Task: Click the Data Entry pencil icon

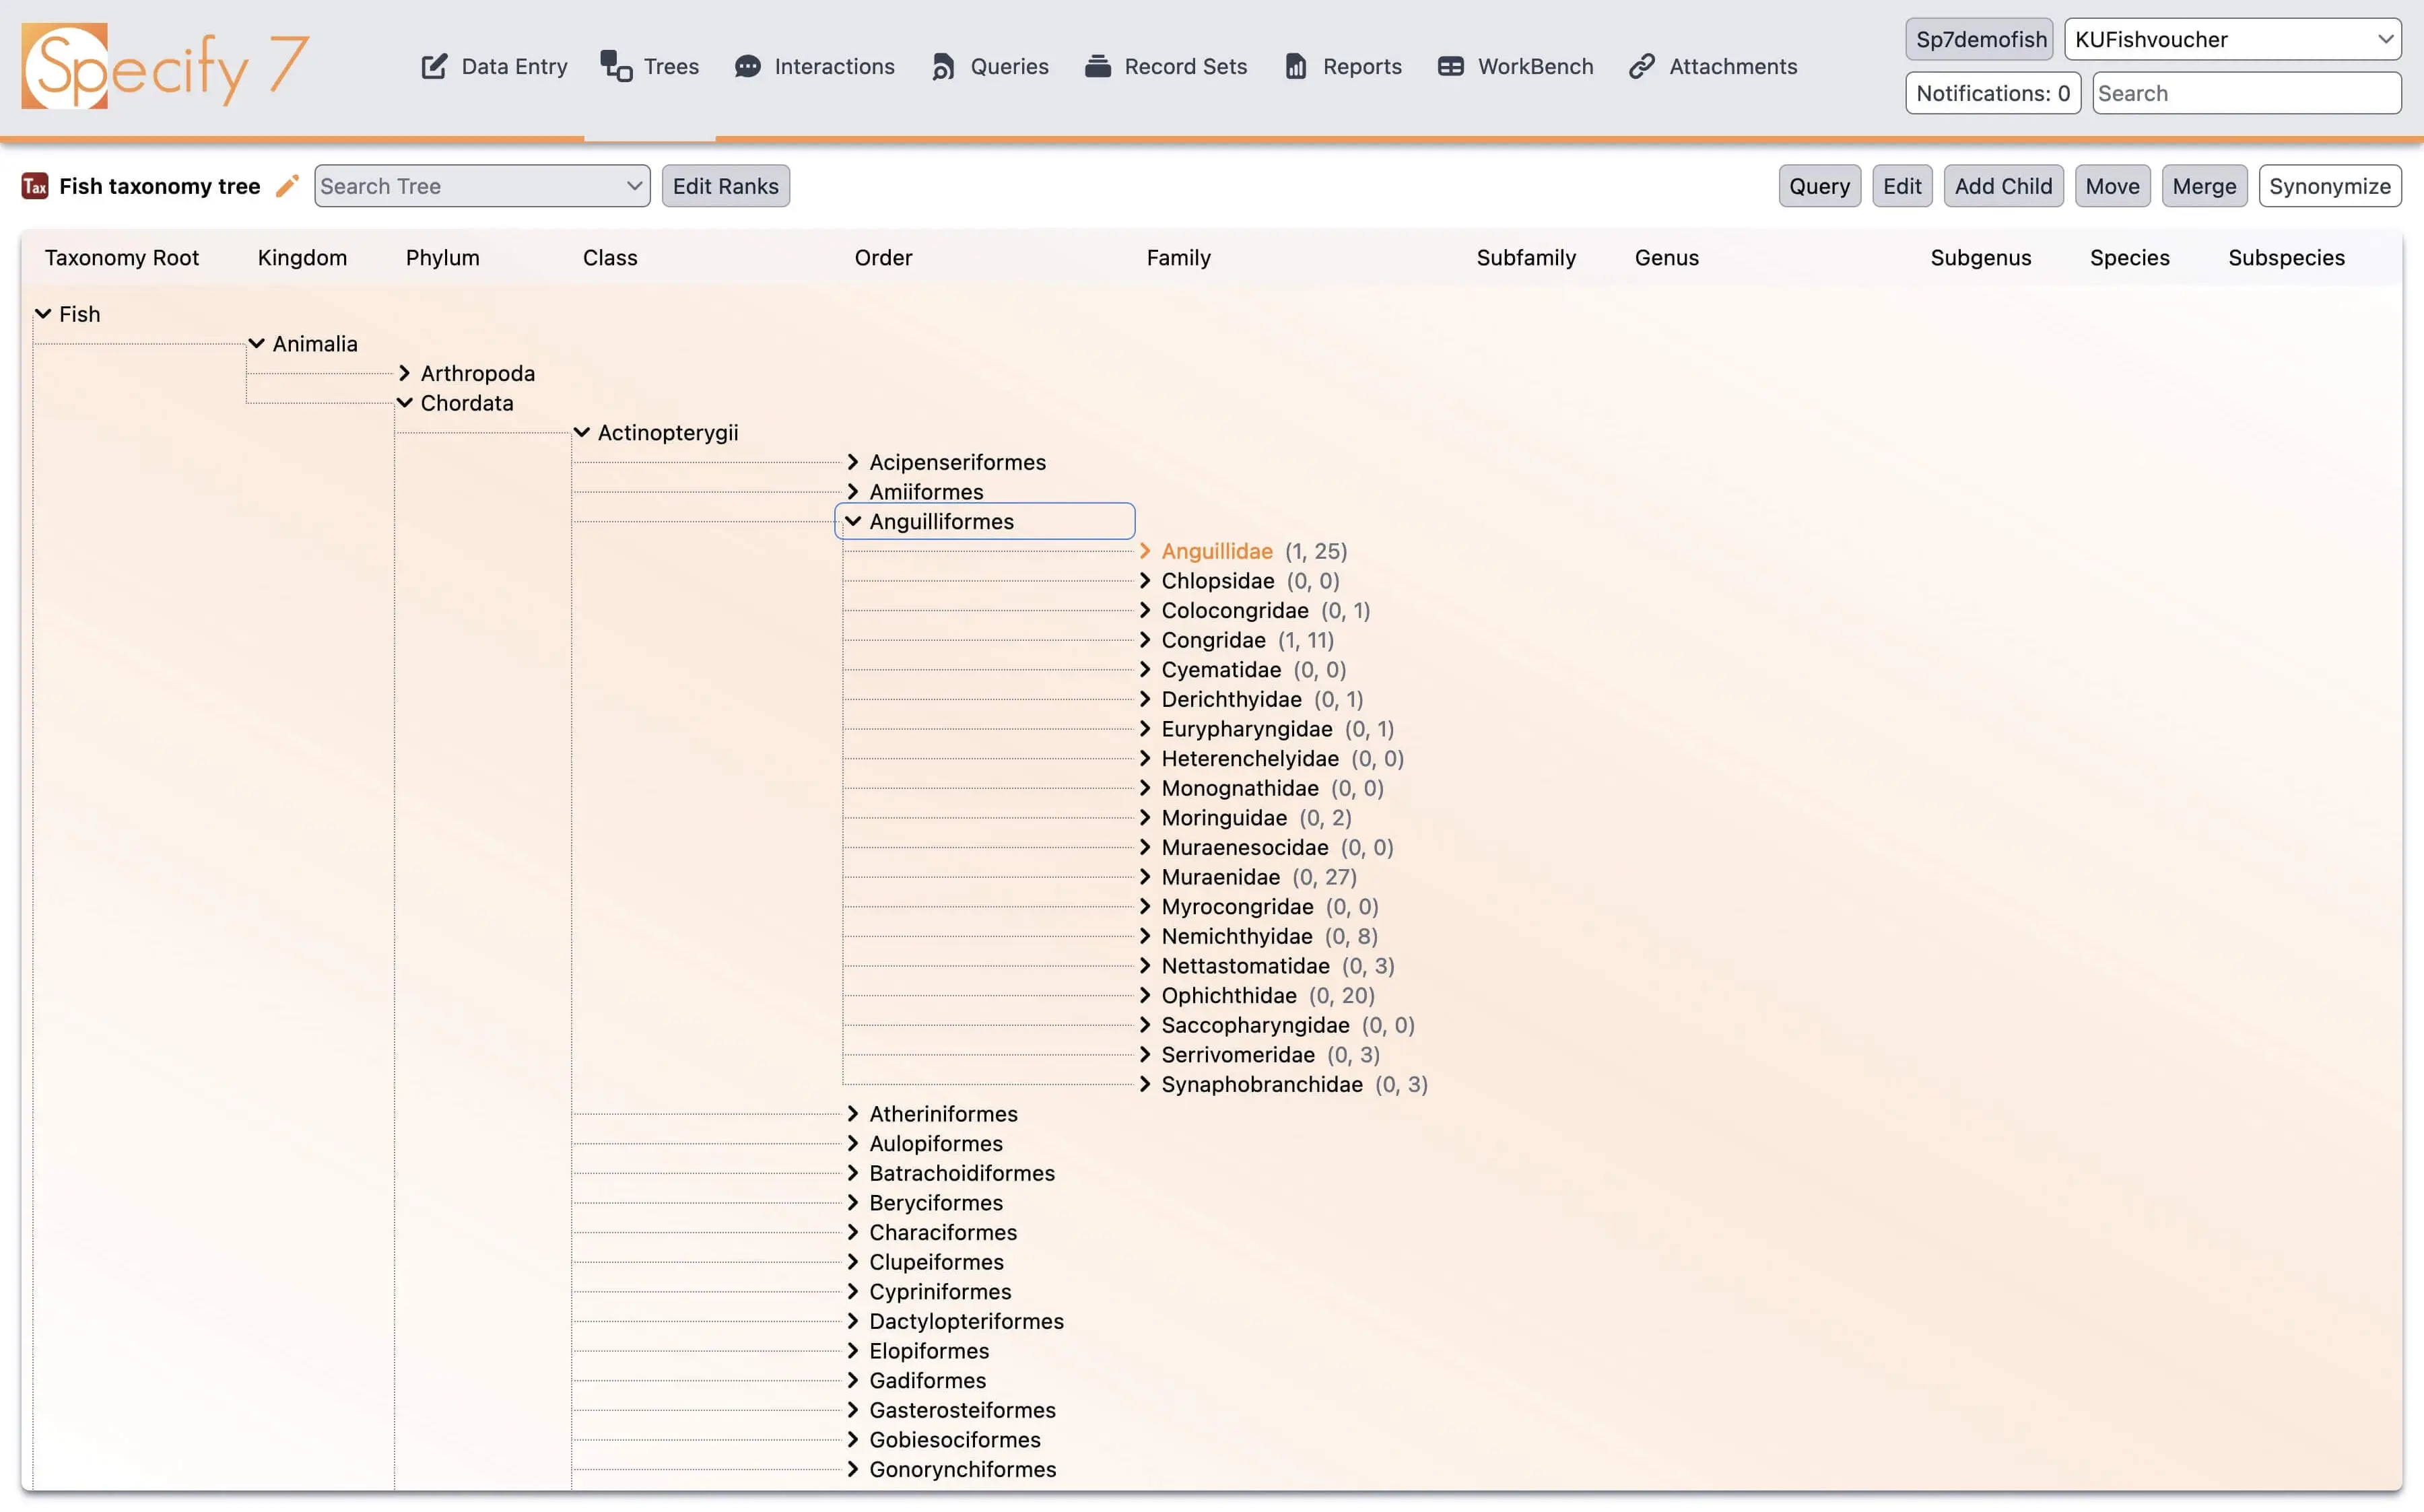Action: [434, 66]
